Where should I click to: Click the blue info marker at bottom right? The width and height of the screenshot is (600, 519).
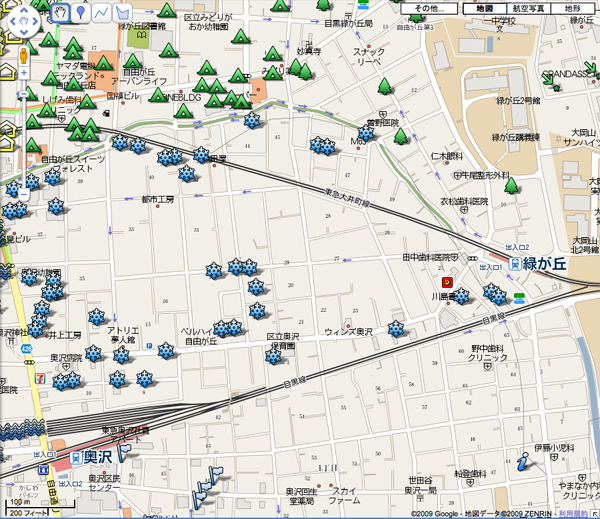524,461
